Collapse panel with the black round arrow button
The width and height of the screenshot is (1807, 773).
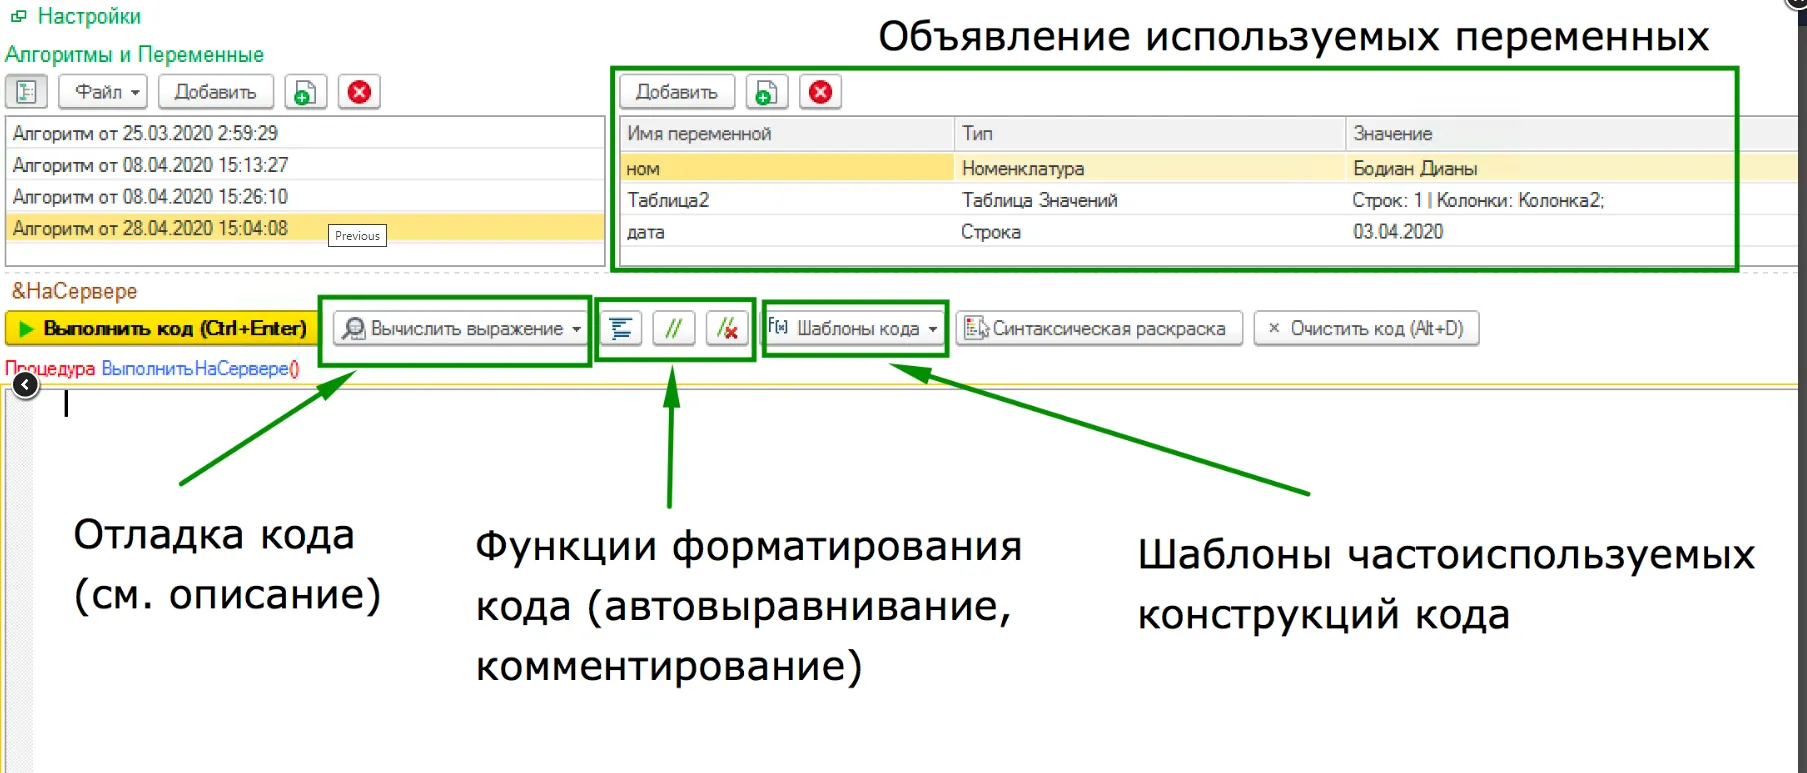[25, 385]
